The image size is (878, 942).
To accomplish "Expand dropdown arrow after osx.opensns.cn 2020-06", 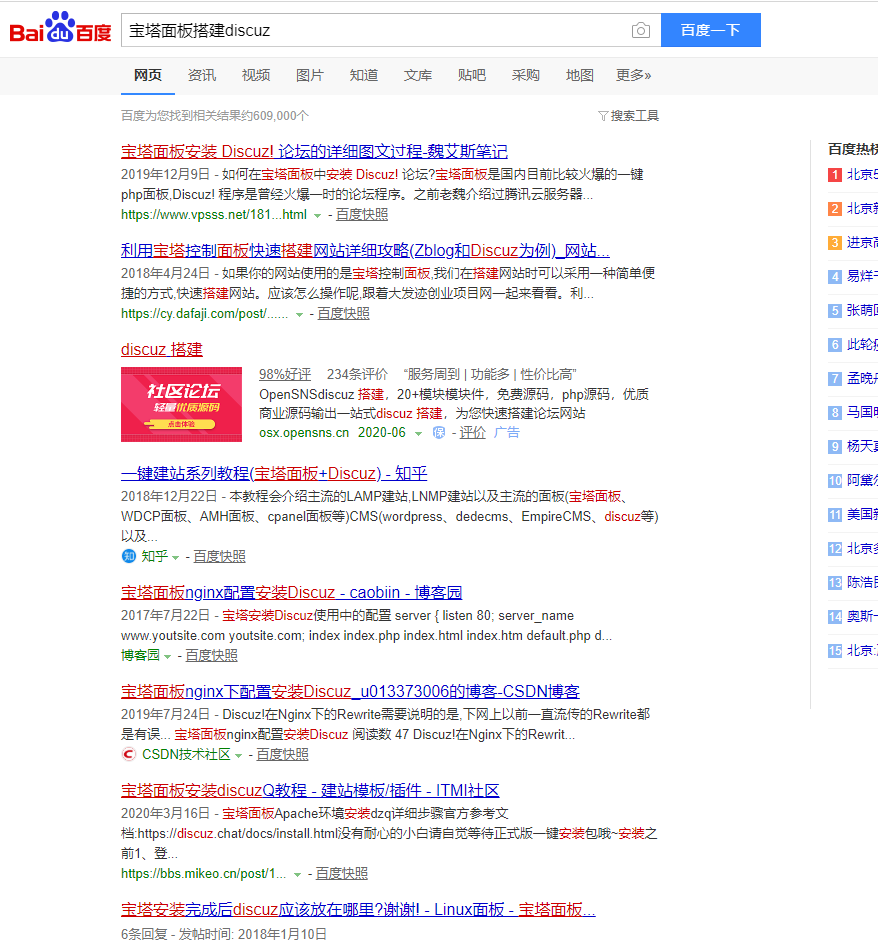I will (x=418, y=434).
